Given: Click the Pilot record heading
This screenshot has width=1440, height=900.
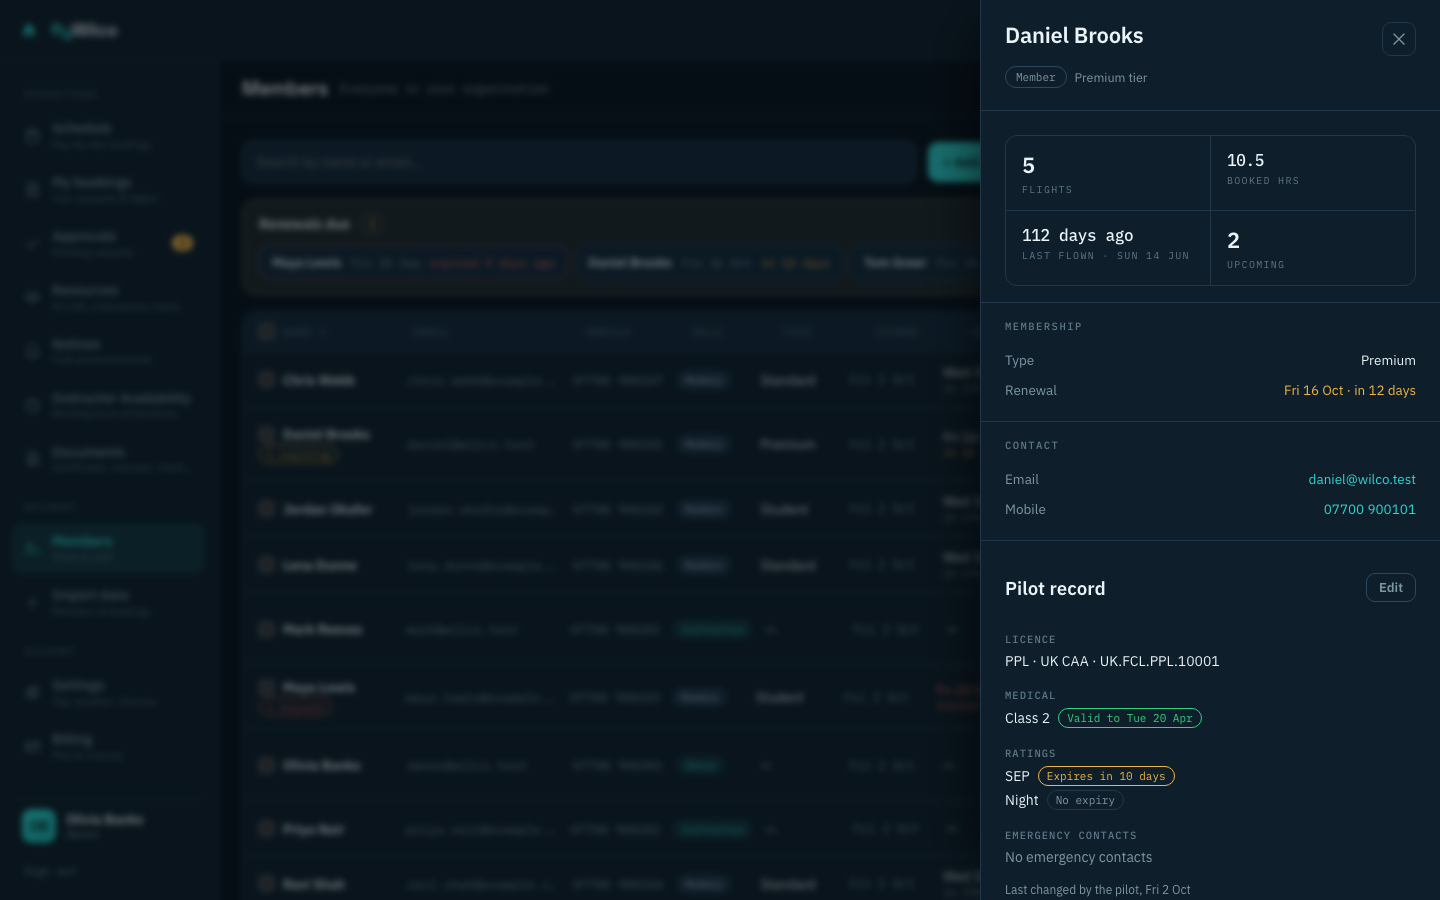Looking at the screenshot, I should click(1055, 589).
